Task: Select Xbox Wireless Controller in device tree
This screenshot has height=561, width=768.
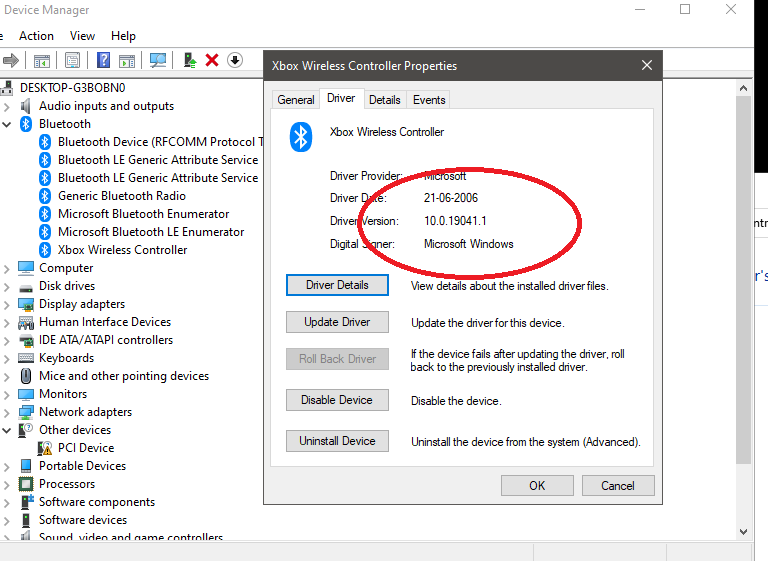Action: pyautogui.click(x=122, y=250)
